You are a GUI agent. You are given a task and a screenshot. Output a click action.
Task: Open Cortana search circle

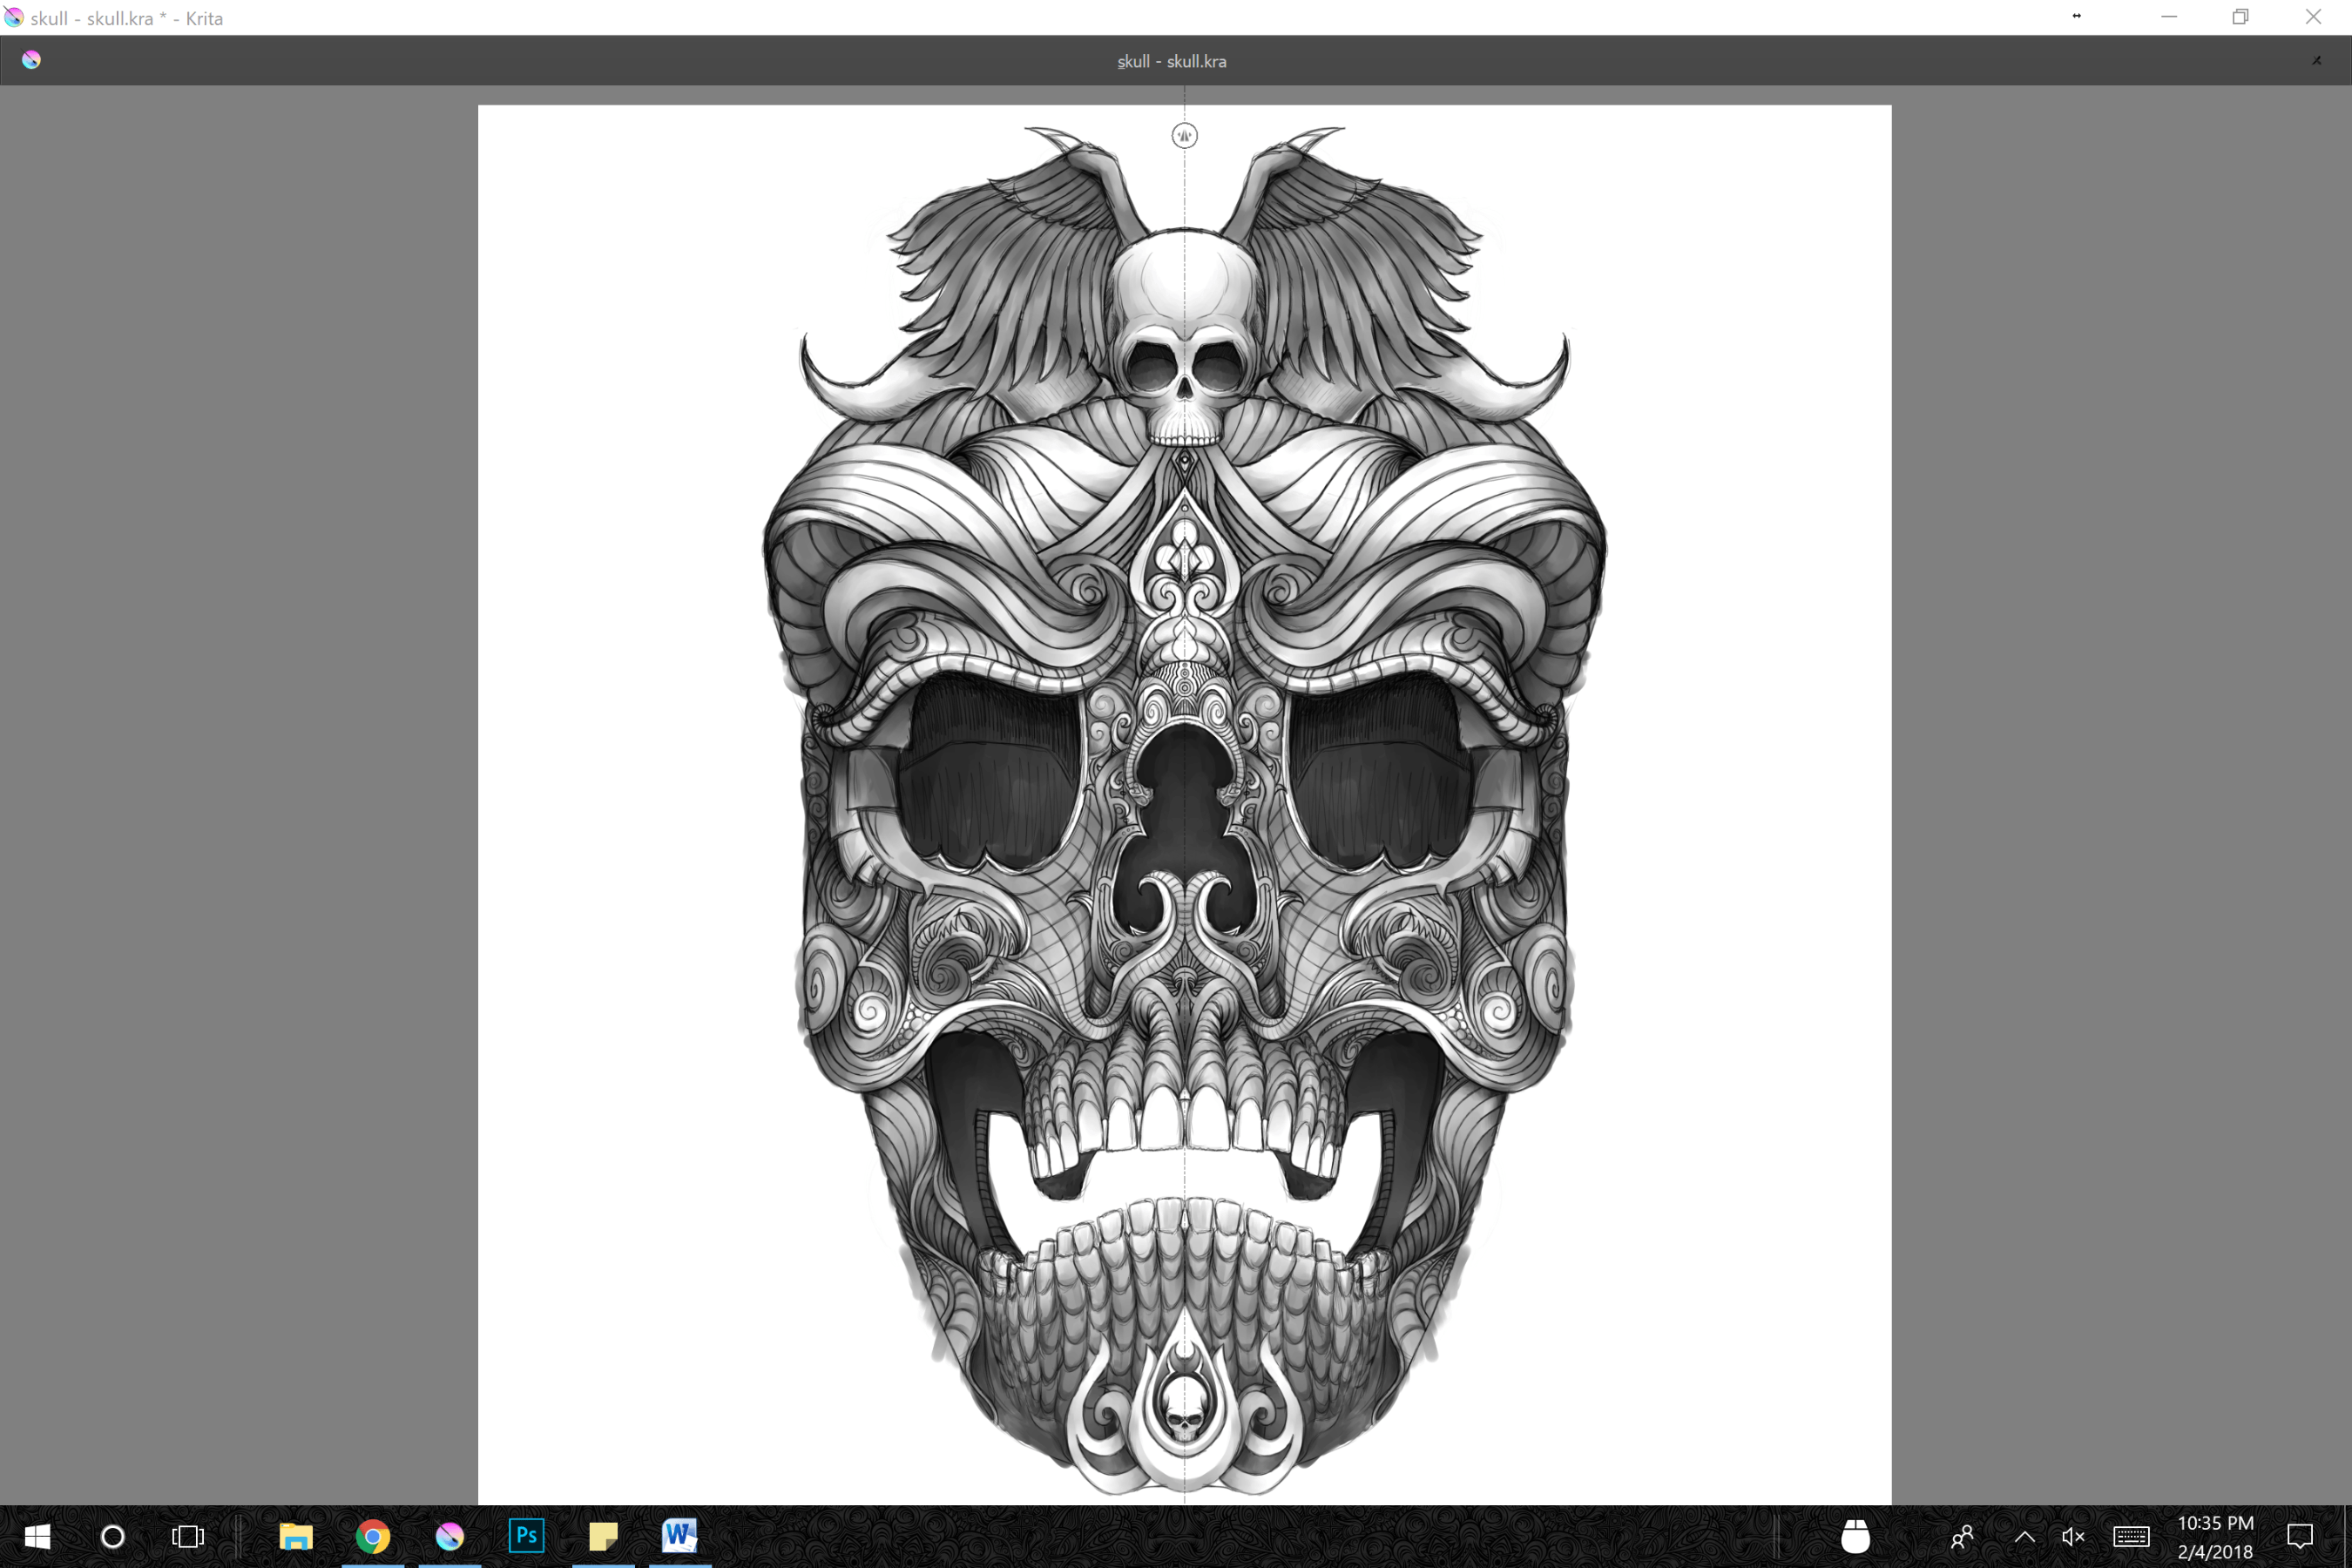click(113, 1536)
